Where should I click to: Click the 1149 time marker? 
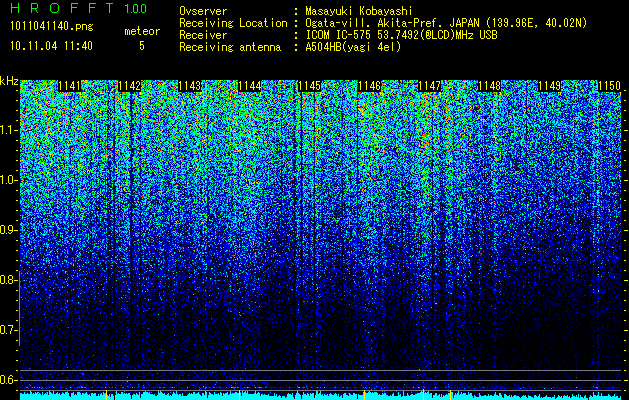pyautogui.click(x=550, y=86)
